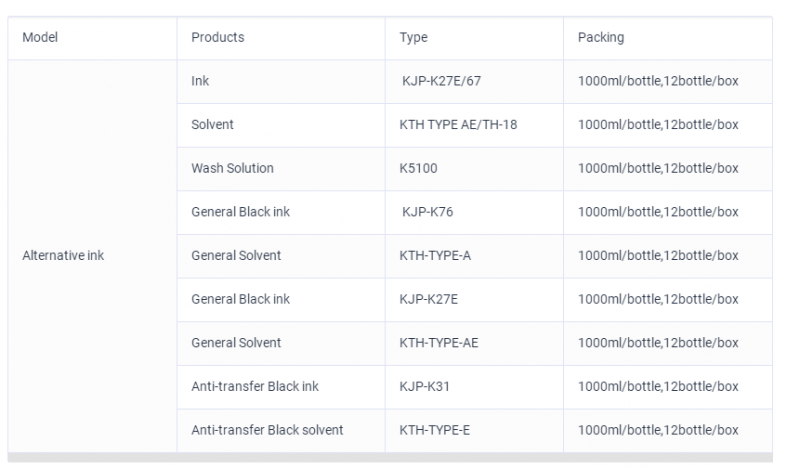Select the KTH-TYPE-AE cell
The height and width of the screenshot is (468, 800).
474,343
